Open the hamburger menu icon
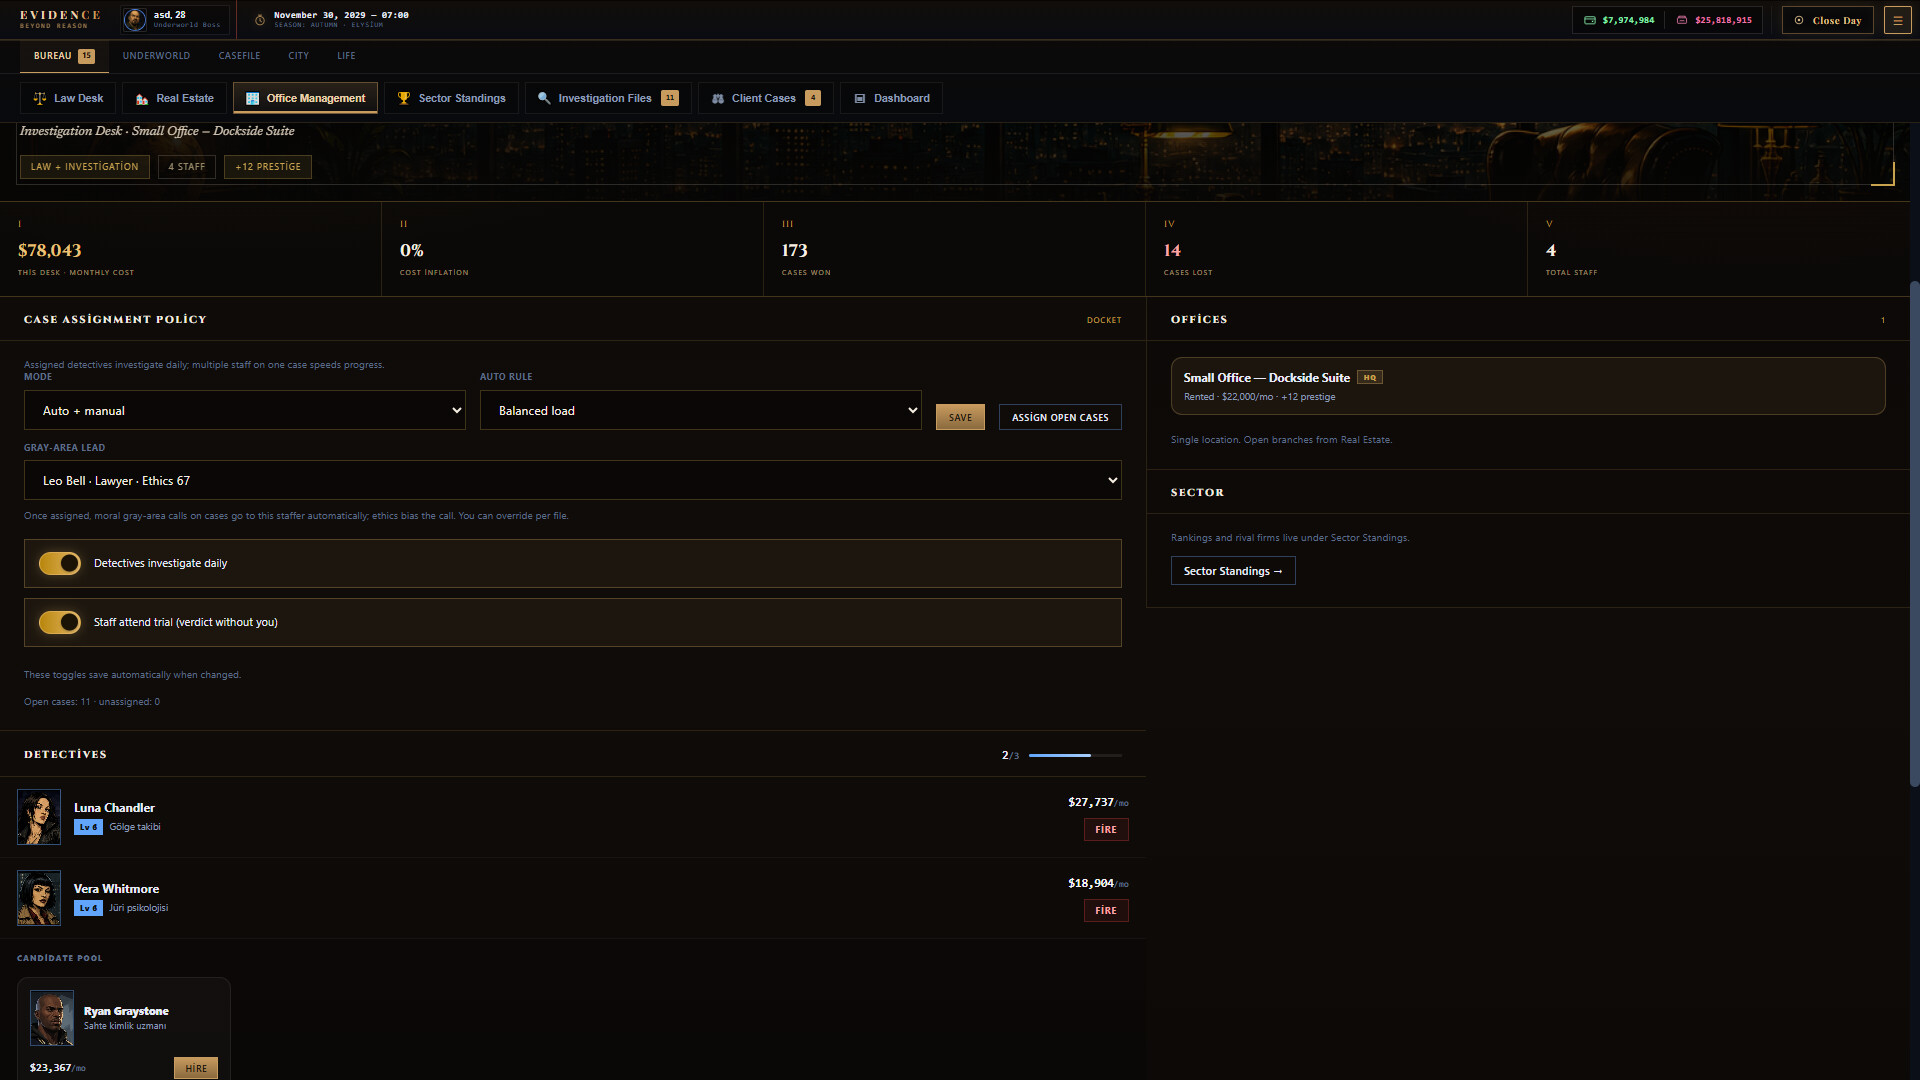The height and width of the screenshot is (1080, 1920). pyautogui.click(x=1898, y=20)
